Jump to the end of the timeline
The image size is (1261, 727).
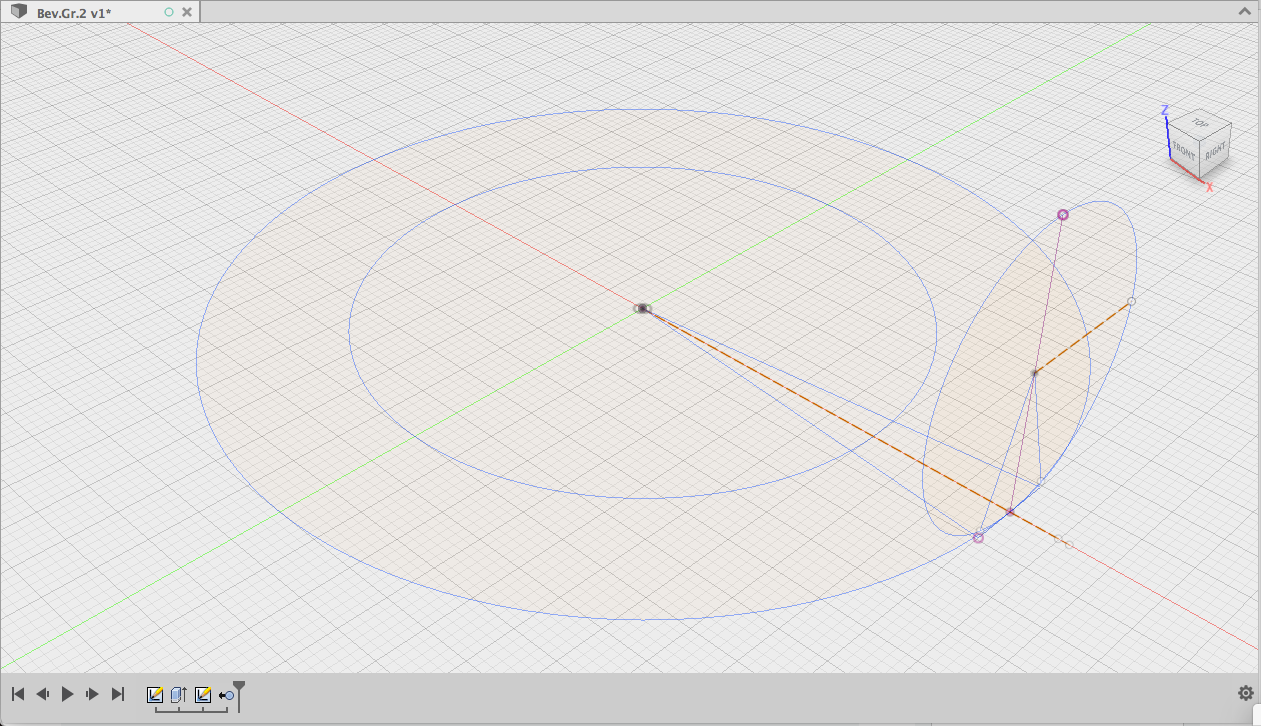pos(117,693)
